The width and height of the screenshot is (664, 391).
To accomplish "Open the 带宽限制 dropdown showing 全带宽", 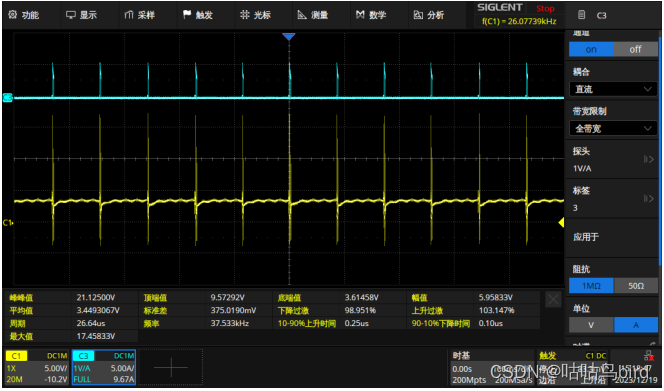I will coord(613,128).
